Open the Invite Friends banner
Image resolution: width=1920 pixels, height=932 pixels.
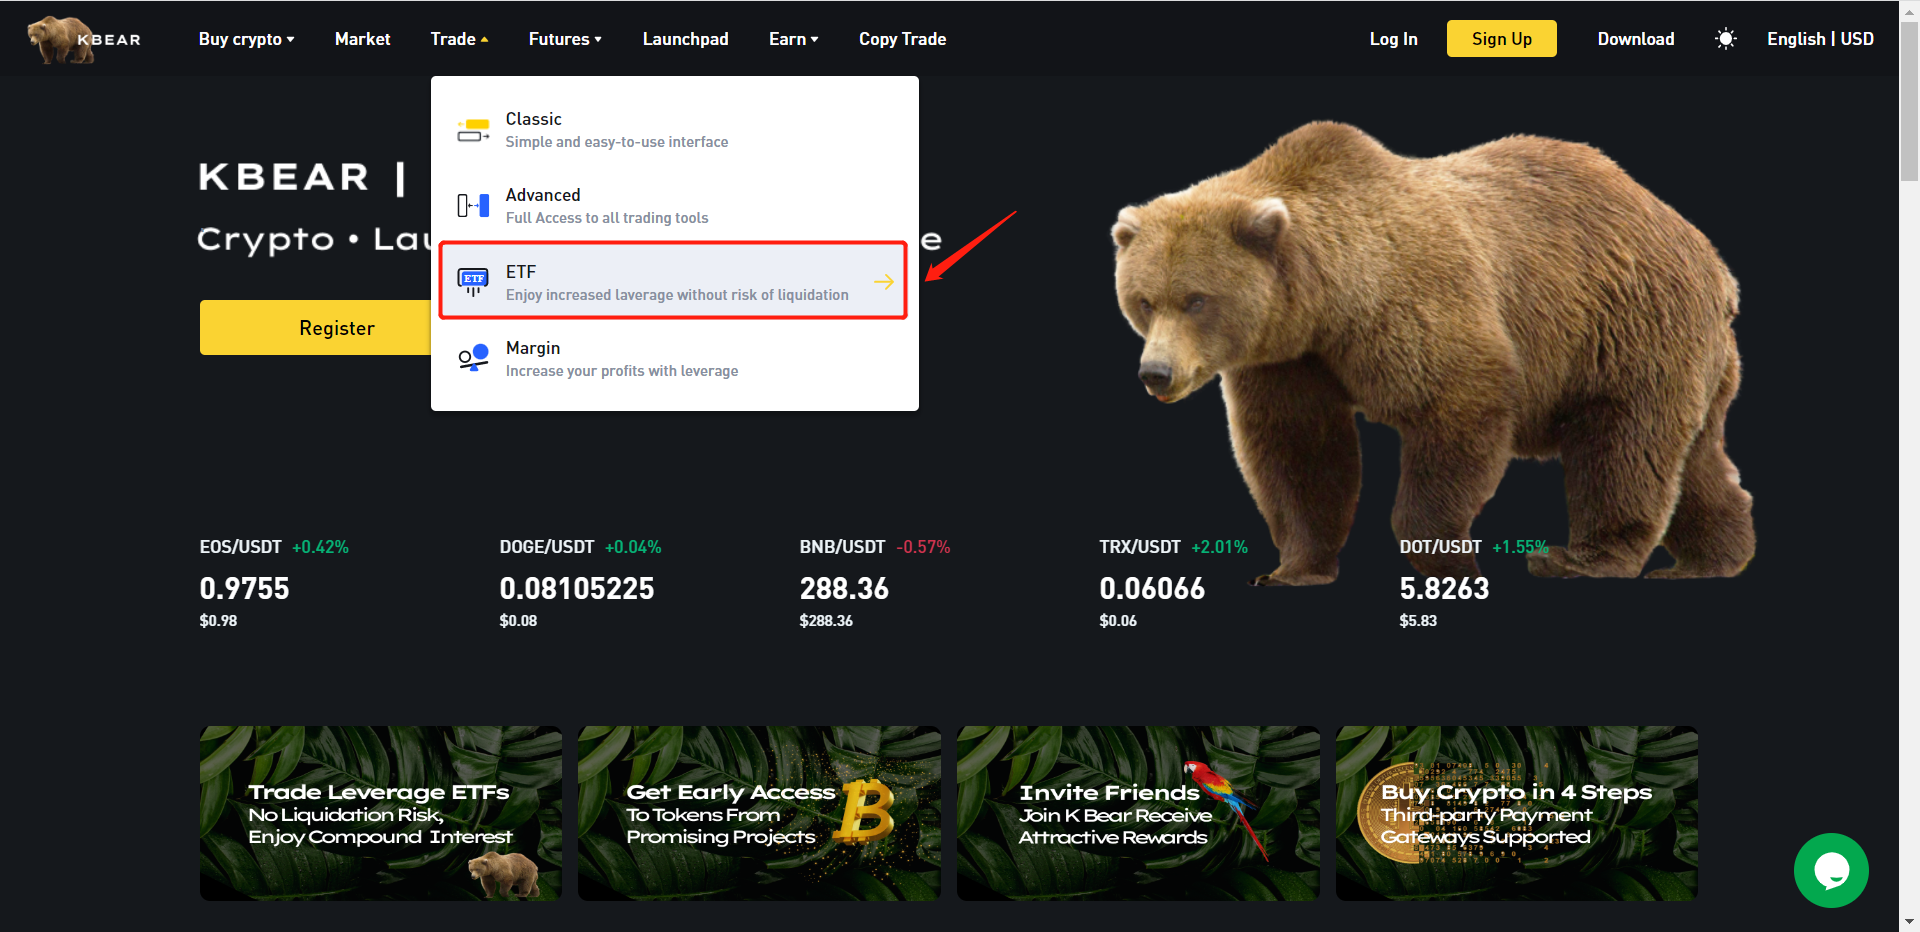(x=1138, y=813)
